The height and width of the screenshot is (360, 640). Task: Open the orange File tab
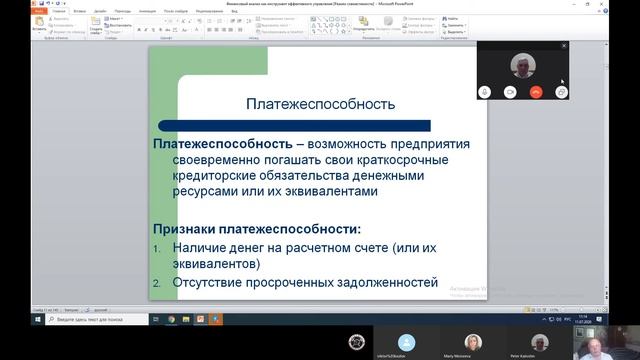39,11
